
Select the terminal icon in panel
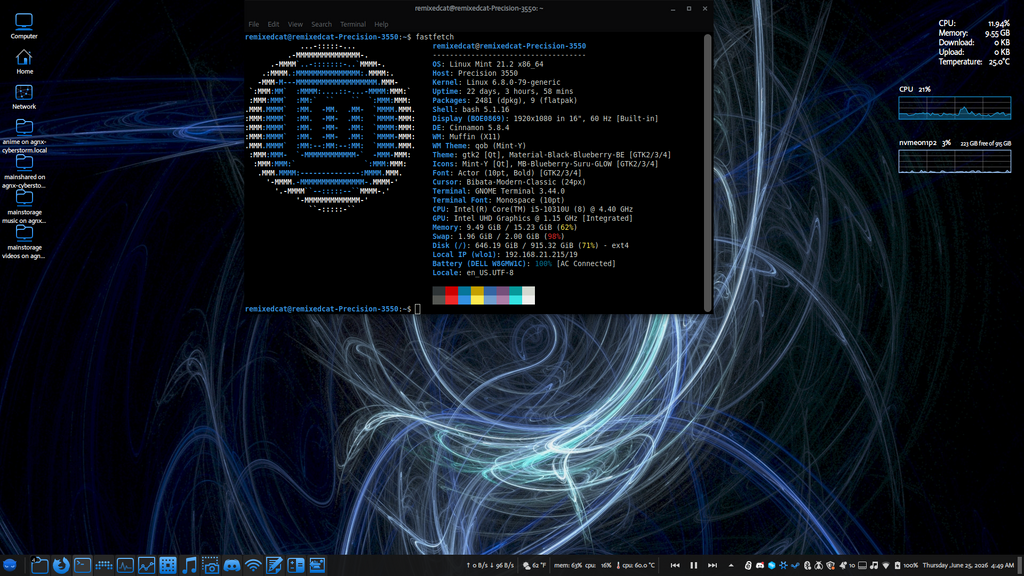pos(82,565)
